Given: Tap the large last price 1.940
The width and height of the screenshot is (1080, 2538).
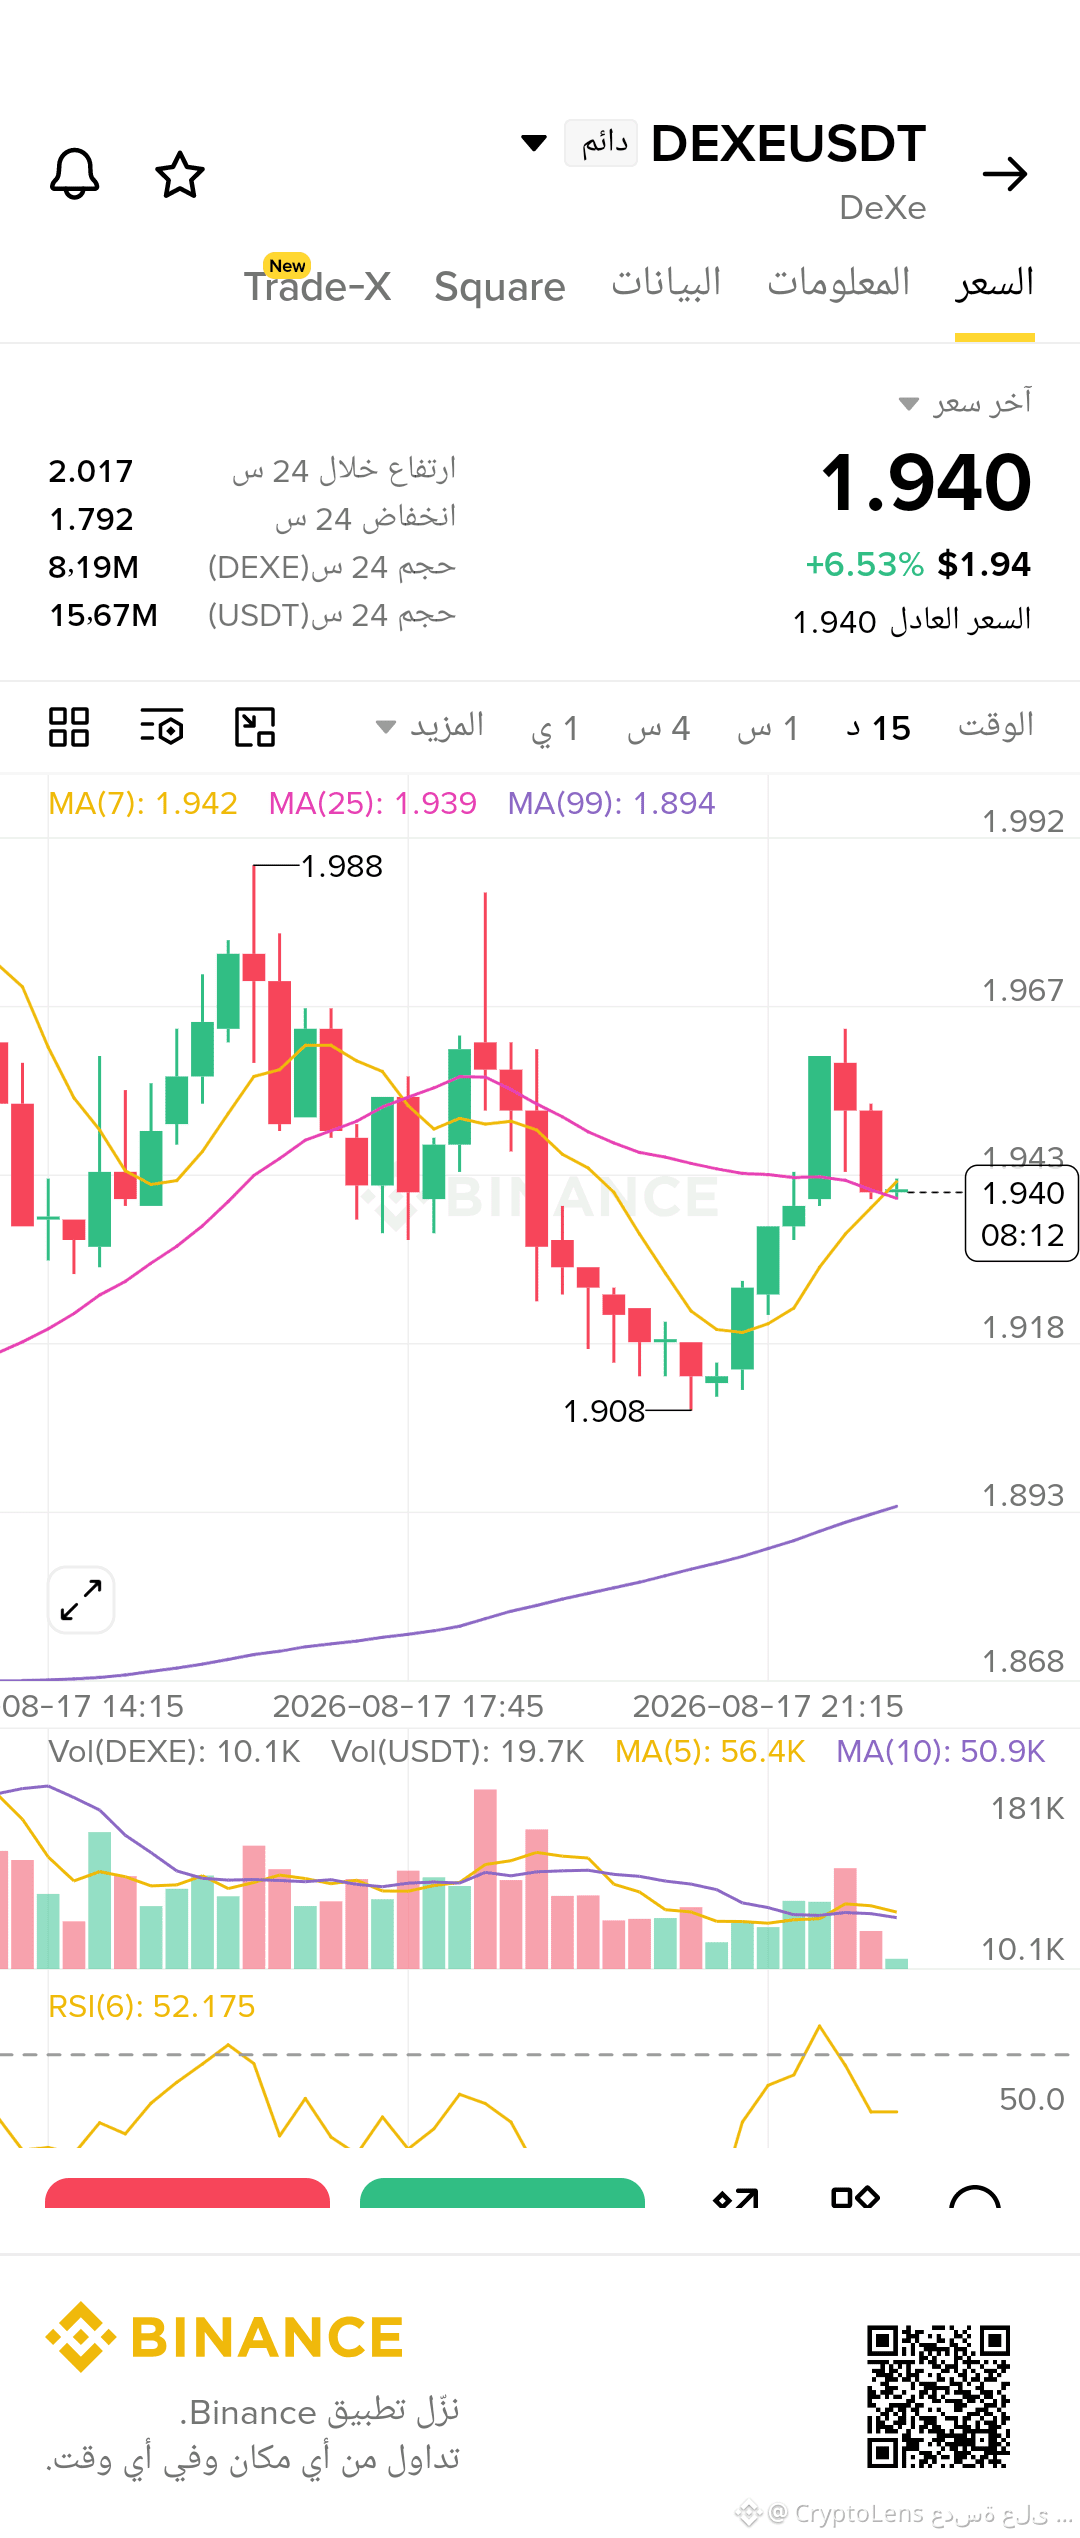Looking at the screenshot, I should pyautogui.click(x=926, y=483).
